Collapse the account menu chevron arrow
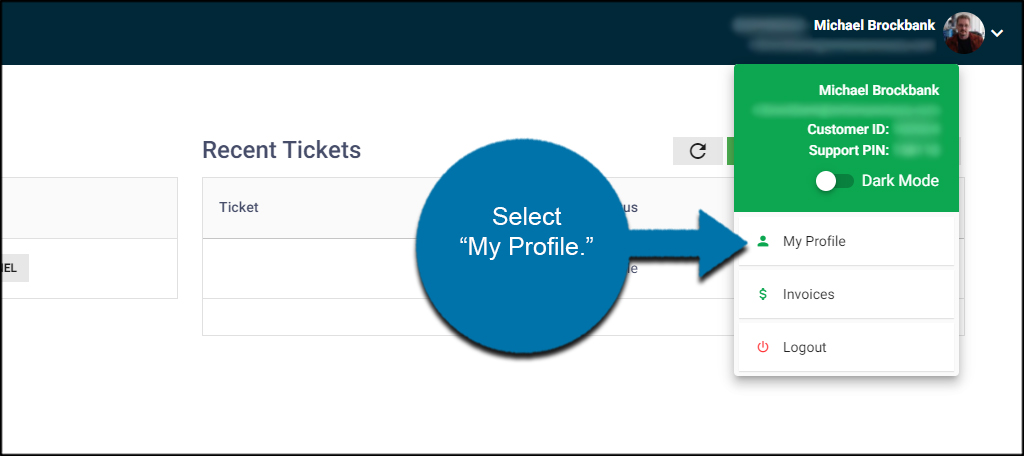The height and width of the screenshot is (456, 1024). pyautogui.click(x=997, y=33)
